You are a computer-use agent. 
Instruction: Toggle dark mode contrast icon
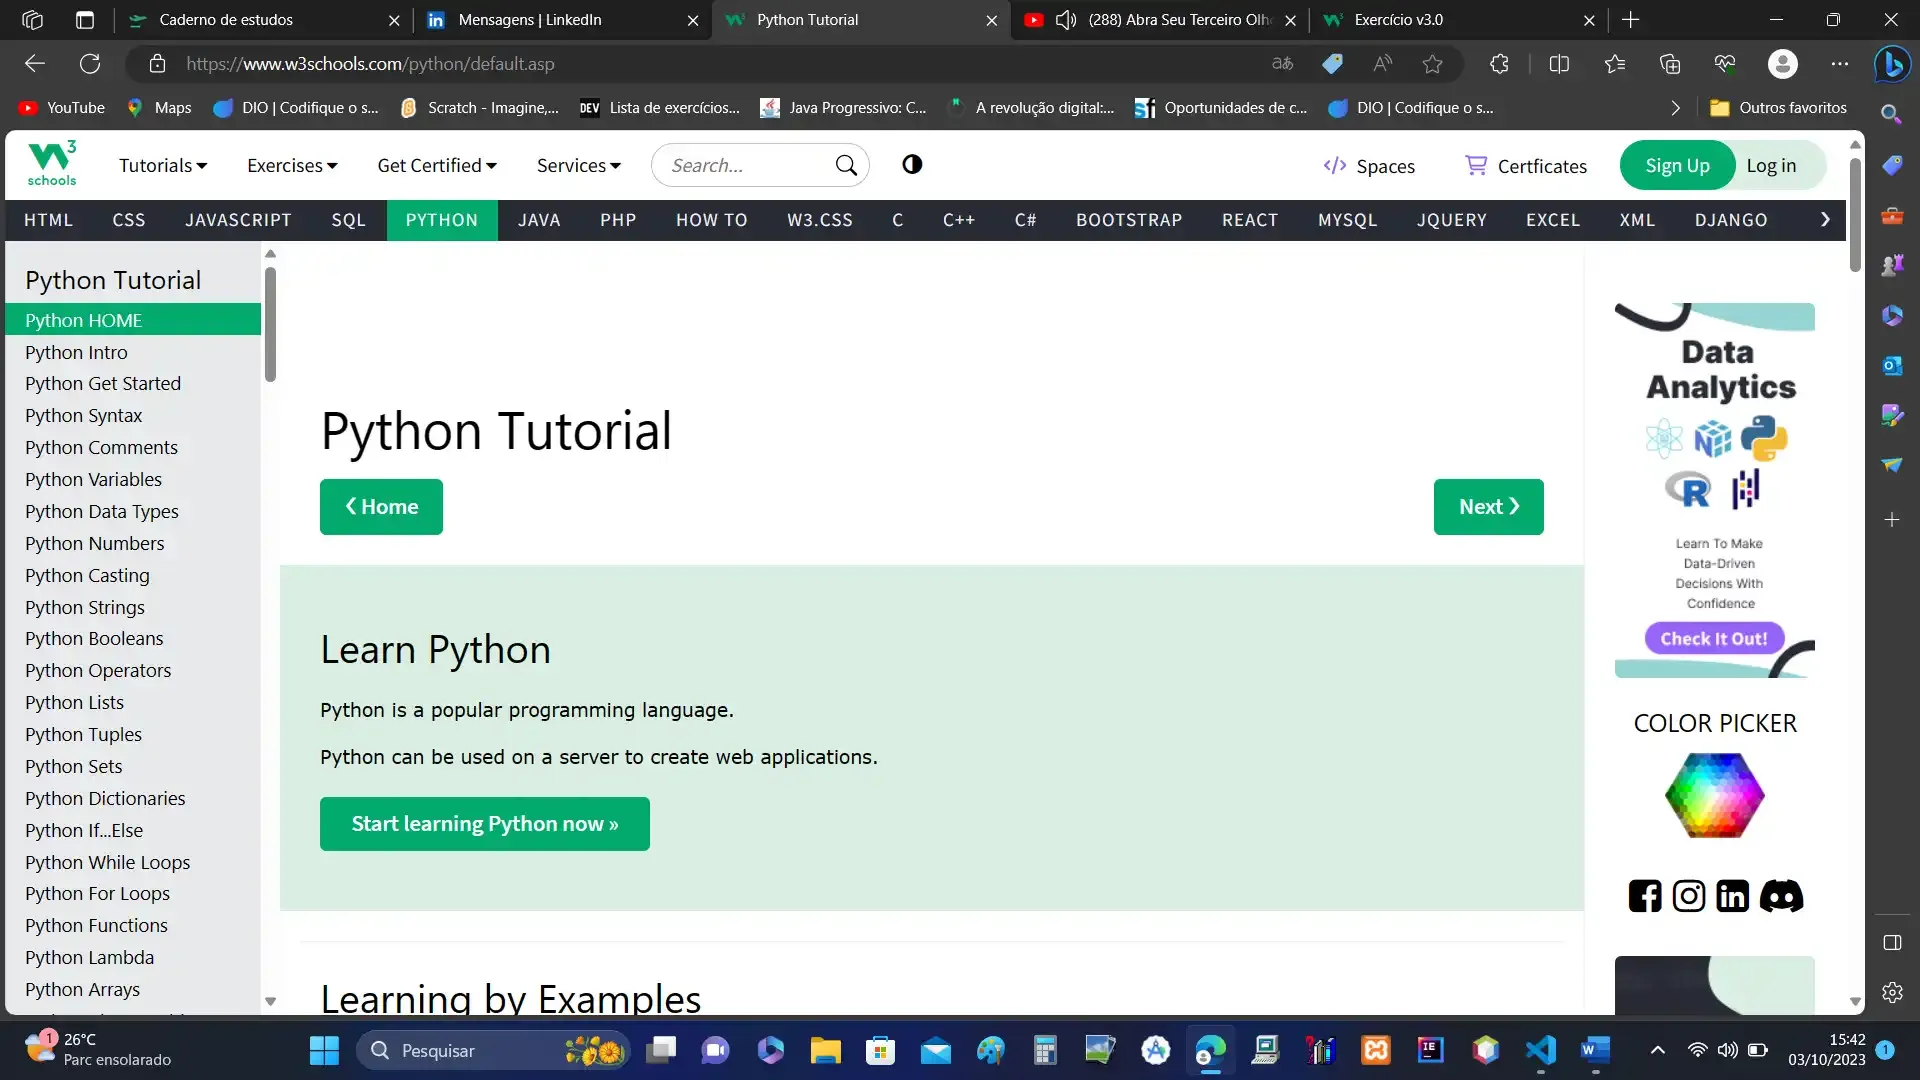coord(912,165)
